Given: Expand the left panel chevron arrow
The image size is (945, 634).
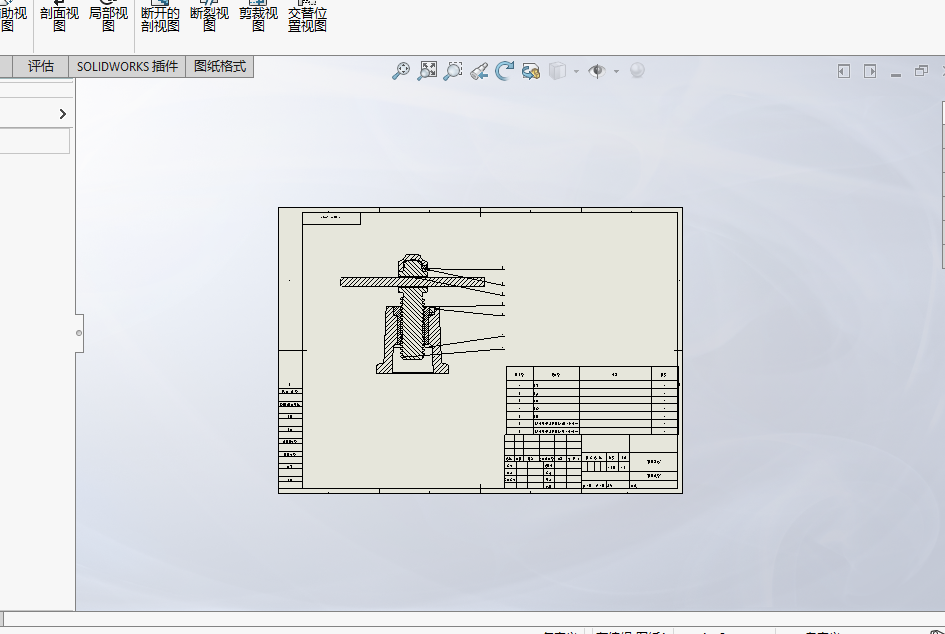Looking at the screenshot, I should point(62,114).
